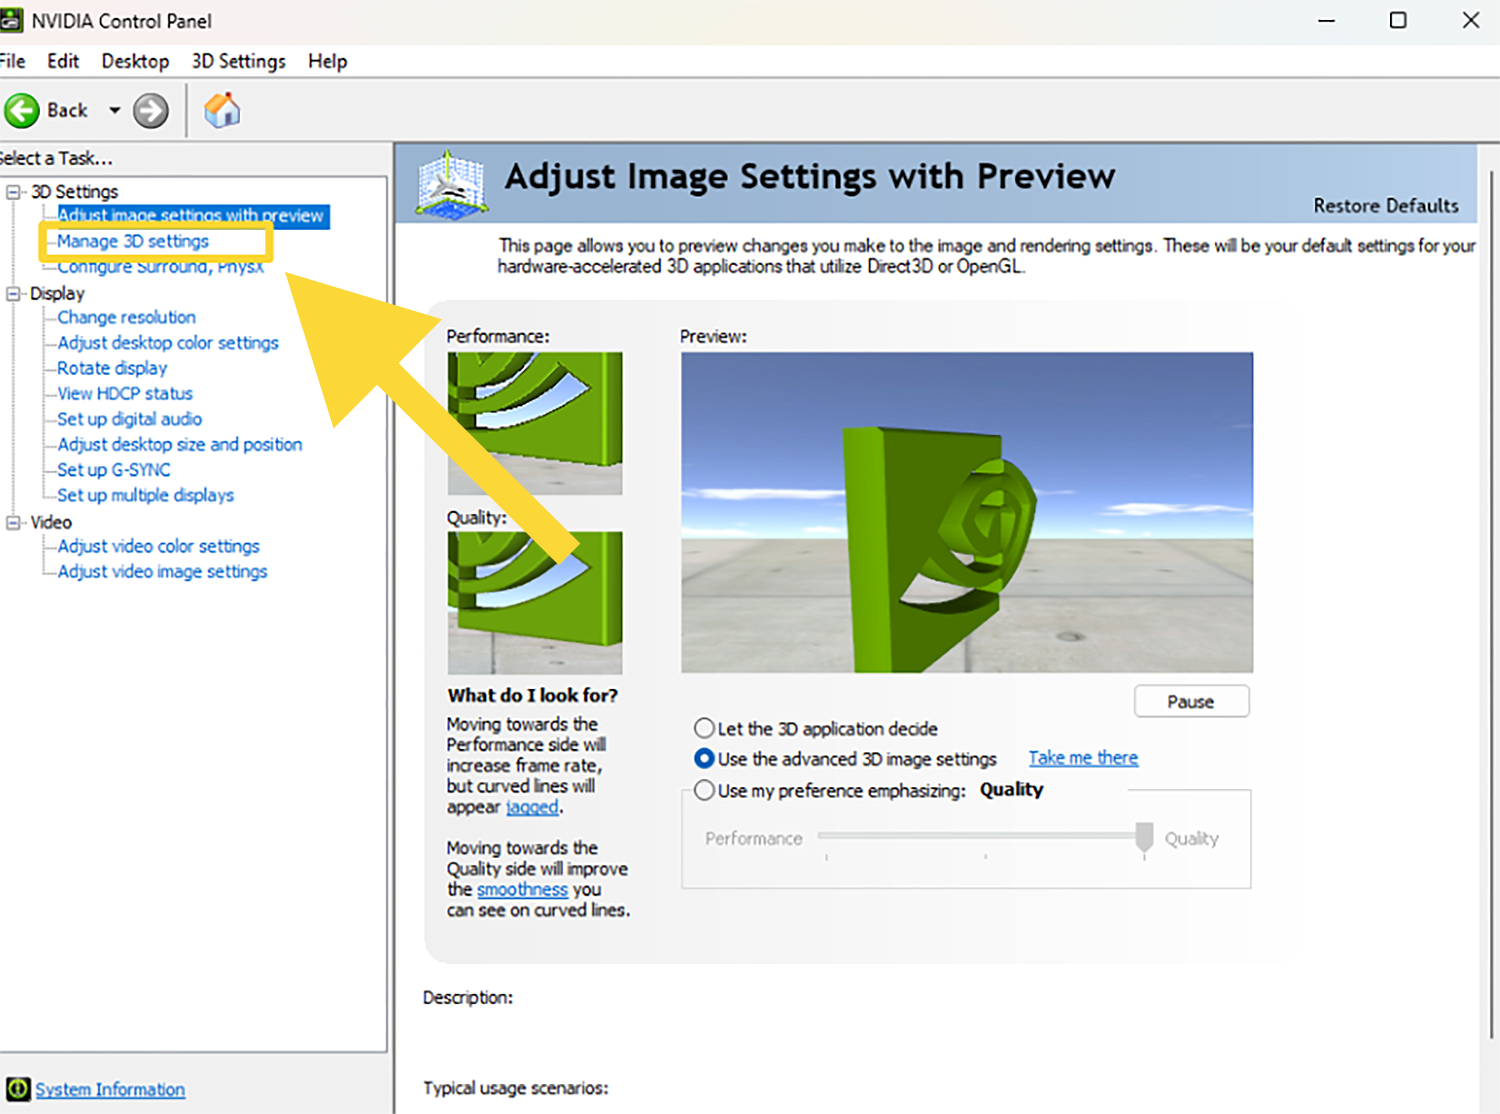Click the NVIDIA Control Panel title icon
Image resolution: width=1500 pixels, height=1114 pixels.
tap(11, 20)
